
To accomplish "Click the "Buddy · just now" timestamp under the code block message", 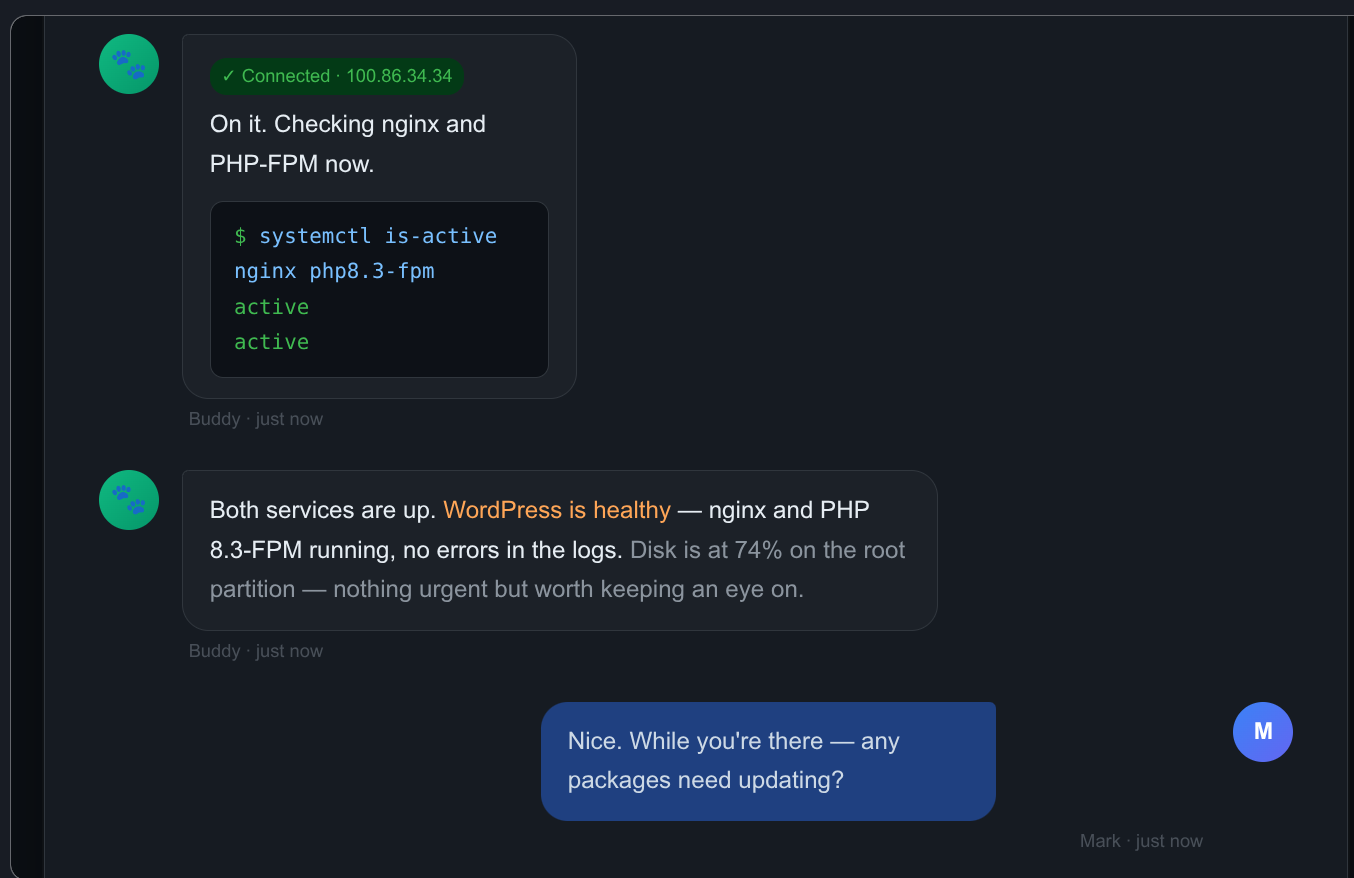I will (256, 419).
